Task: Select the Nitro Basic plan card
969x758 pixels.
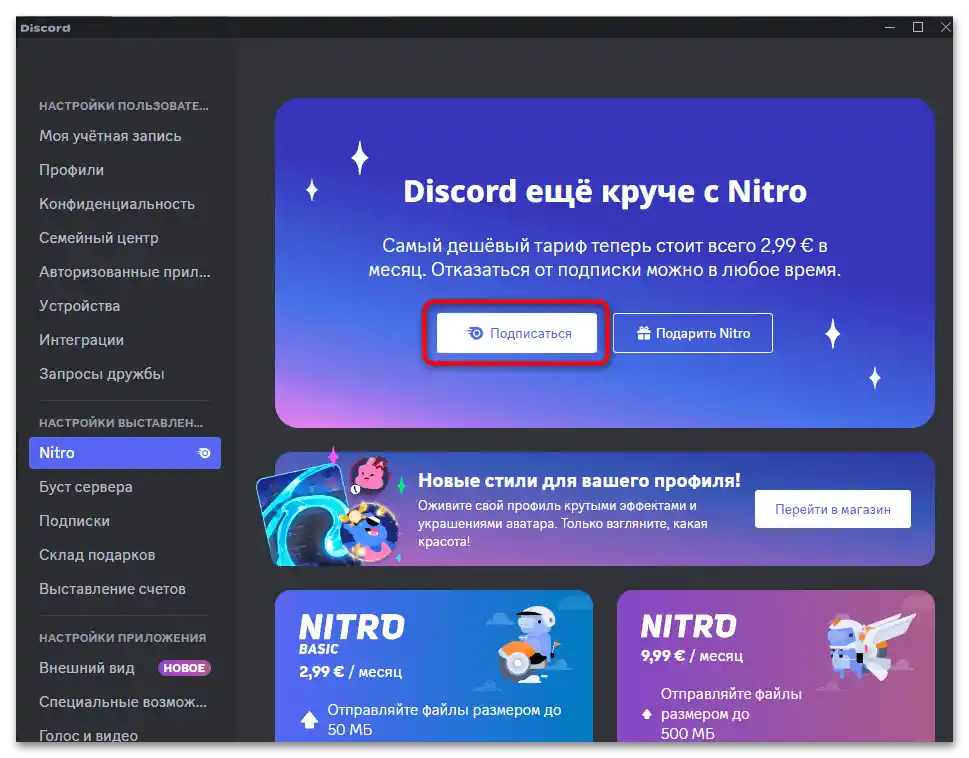Action: point(434,666)
